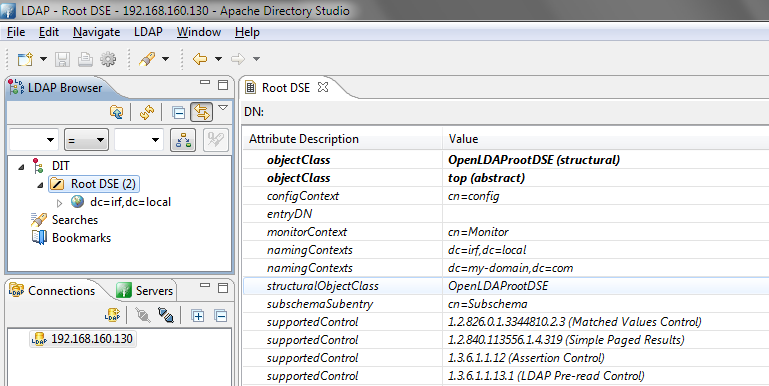
Task: Collapse the Root DSE (2) node
Action: point(40,185)
